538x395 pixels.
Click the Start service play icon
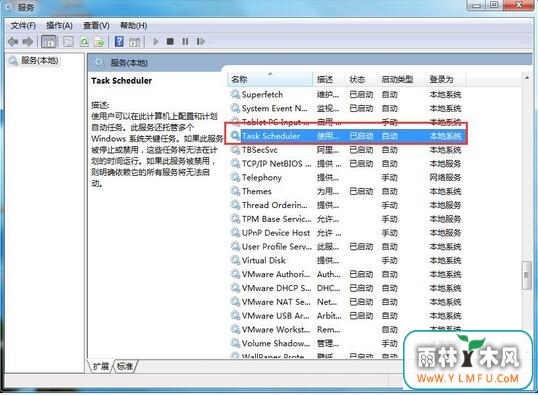coord(156,42)
